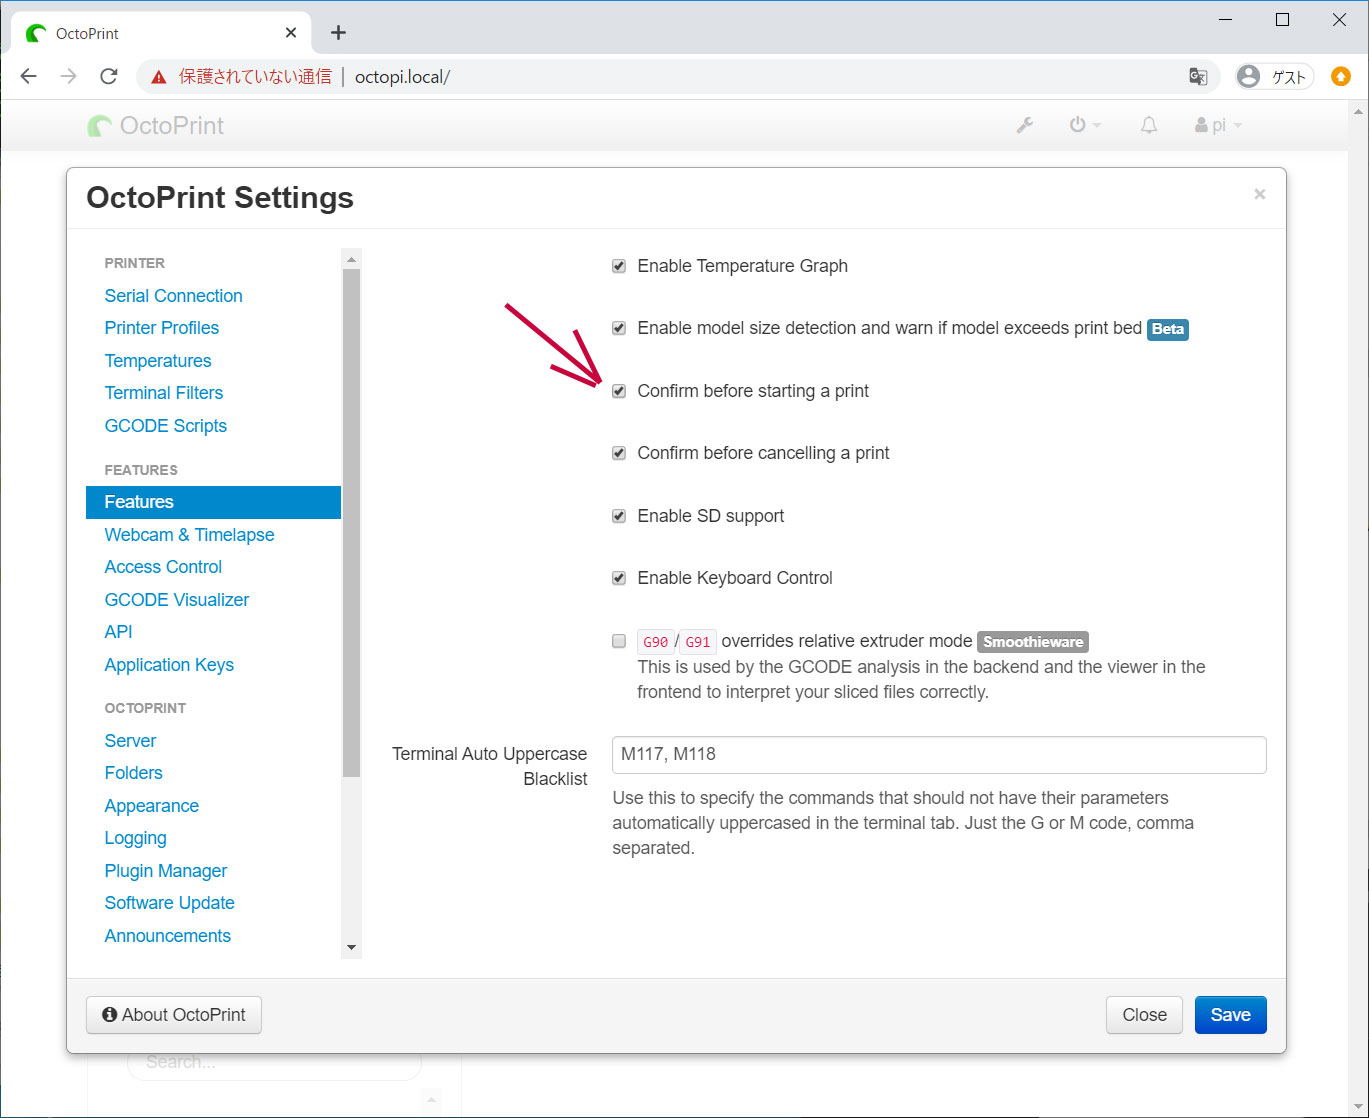
Task: Click the Terminal Auto Uppercase Blacklist field
Action: pos(939,755)
